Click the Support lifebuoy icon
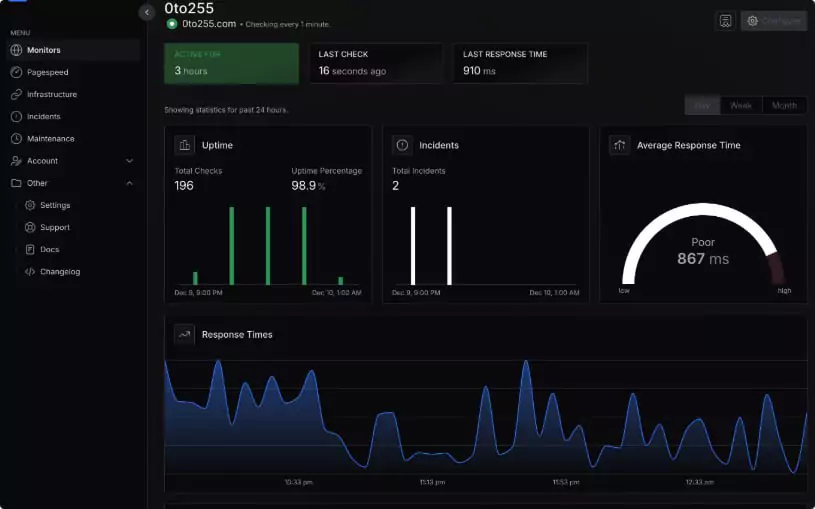815x509 pixels. click(30, 227)
